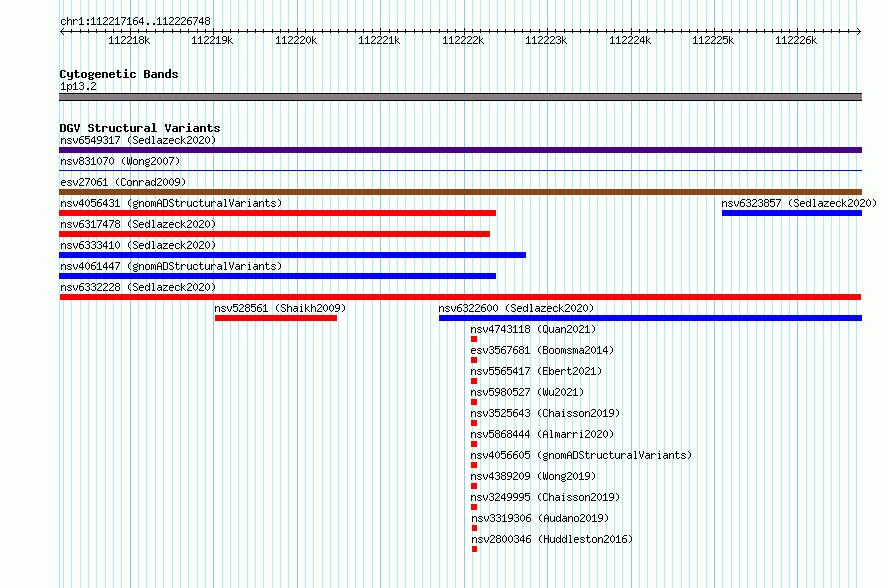This screenshot has height=588, width=890.
Task: Click the 112224k ruler position
Action: point(630,40)
